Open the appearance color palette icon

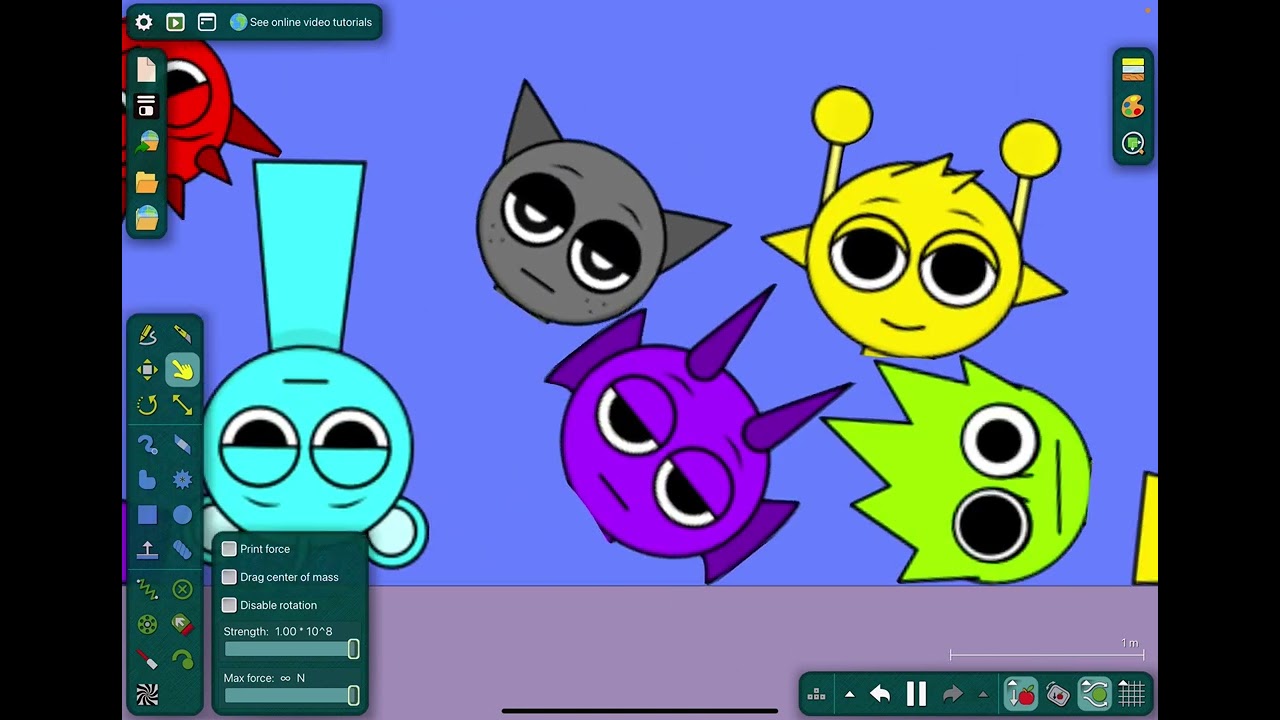[1133, 106]
